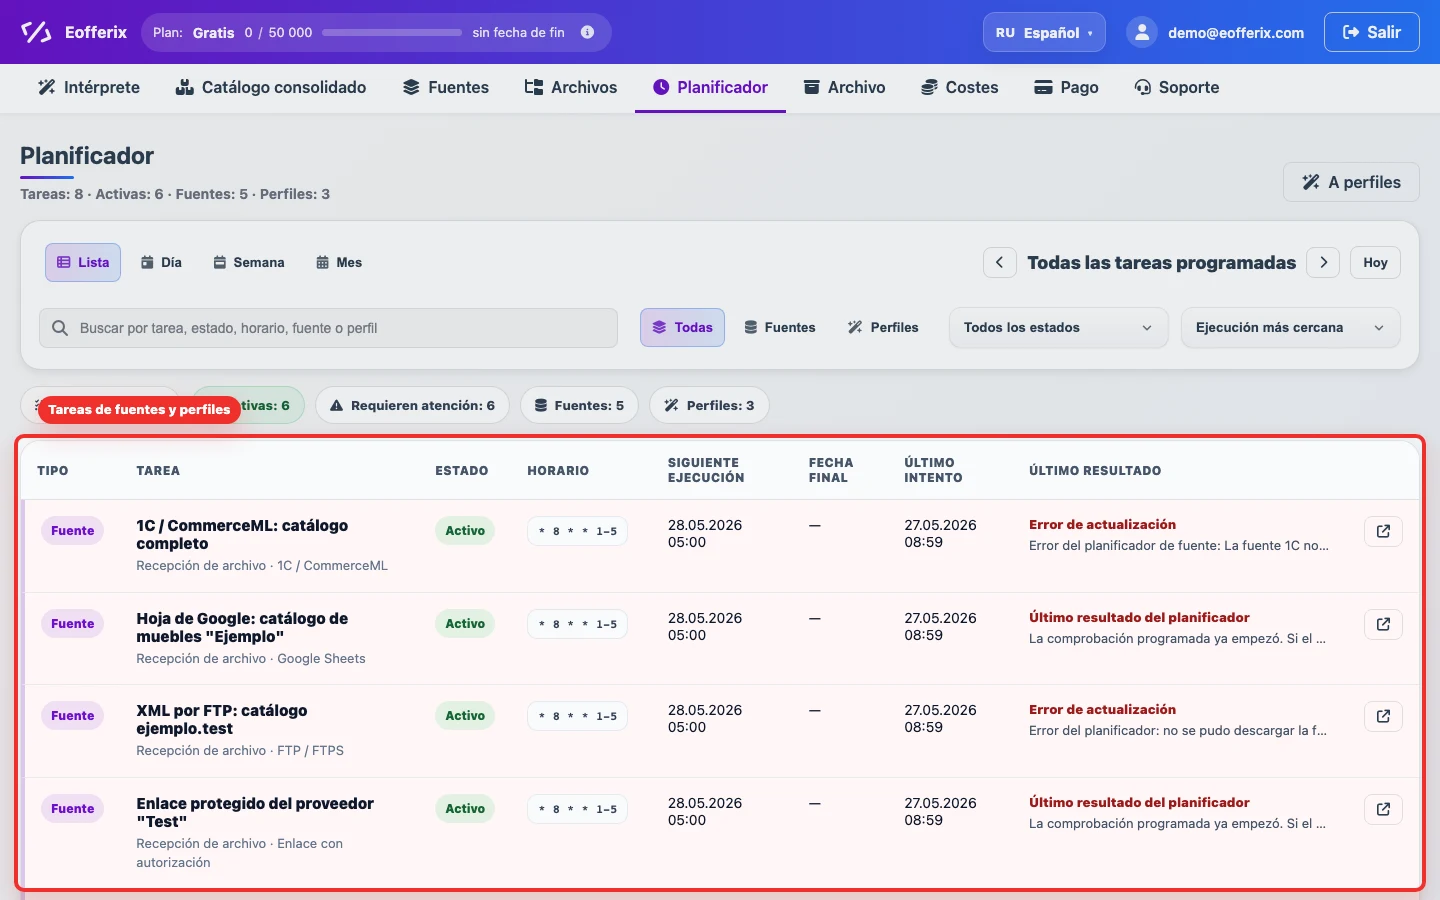This screenshot has height=900, width=1440.
Task: Select the Todas filter
Action: click(682, 327)
